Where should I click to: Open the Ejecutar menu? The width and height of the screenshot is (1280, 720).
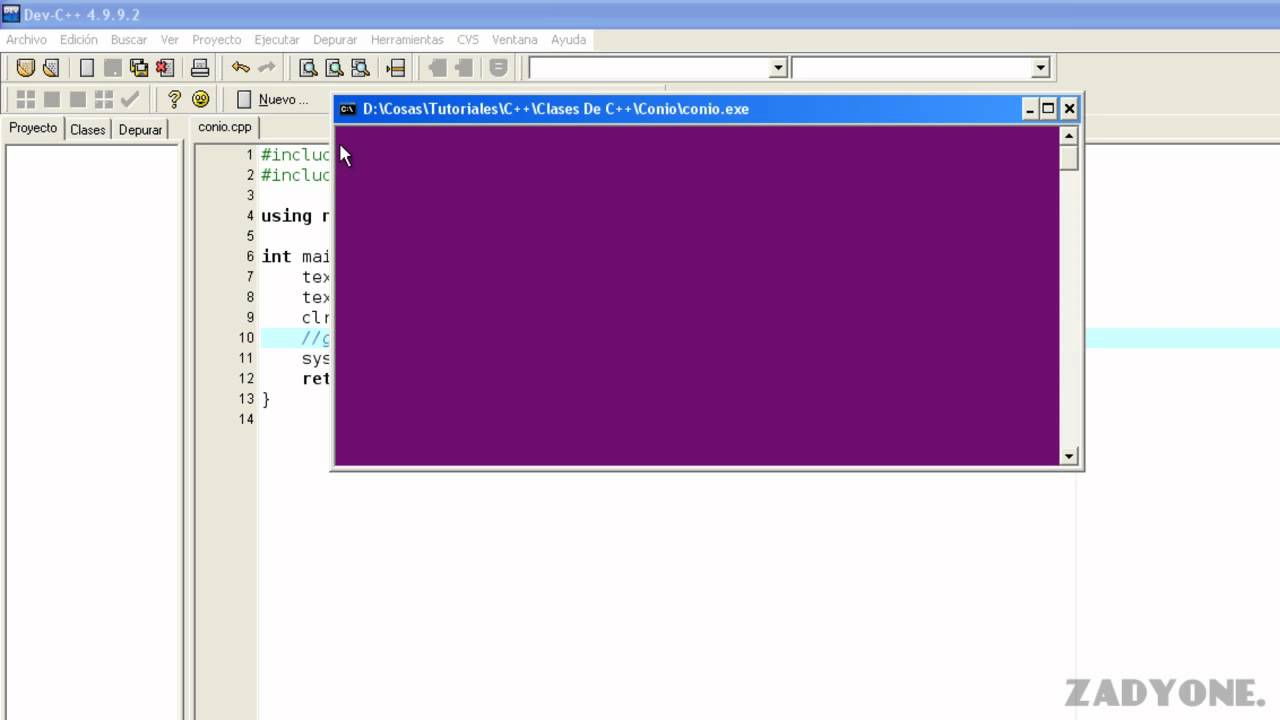pyautogui.click(x=277, y=40)
